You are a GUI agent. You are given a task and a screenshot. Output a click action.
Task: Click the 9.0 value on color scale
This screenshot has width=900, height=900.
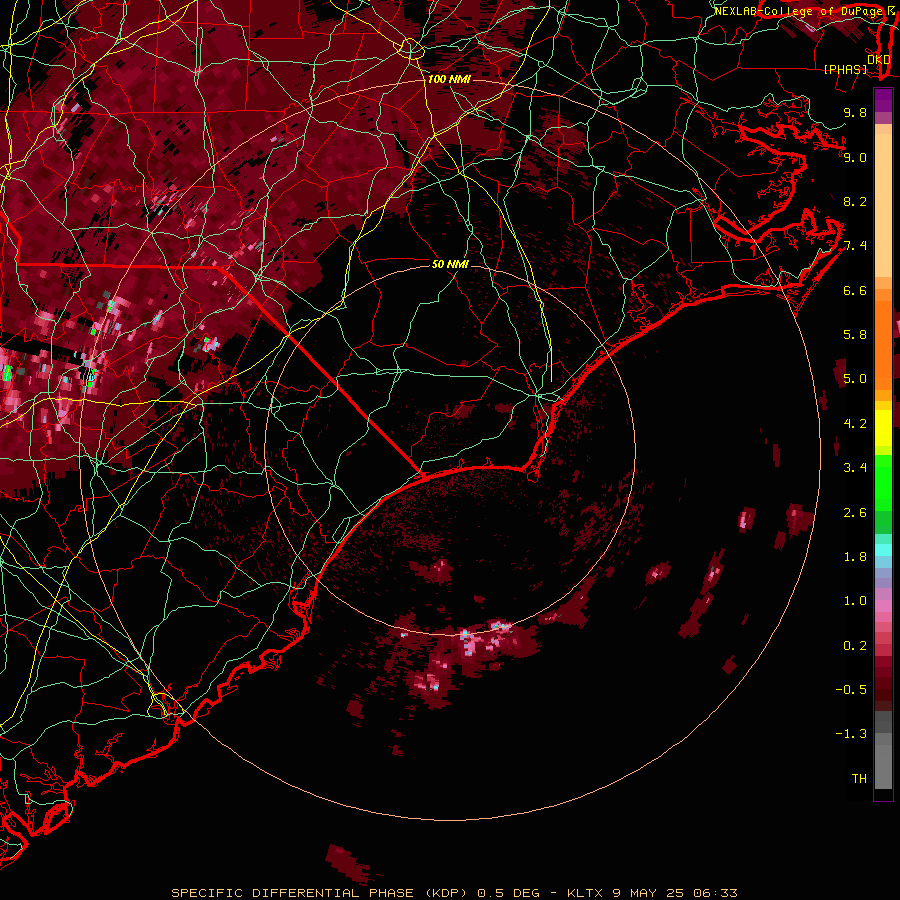[855, 158]
